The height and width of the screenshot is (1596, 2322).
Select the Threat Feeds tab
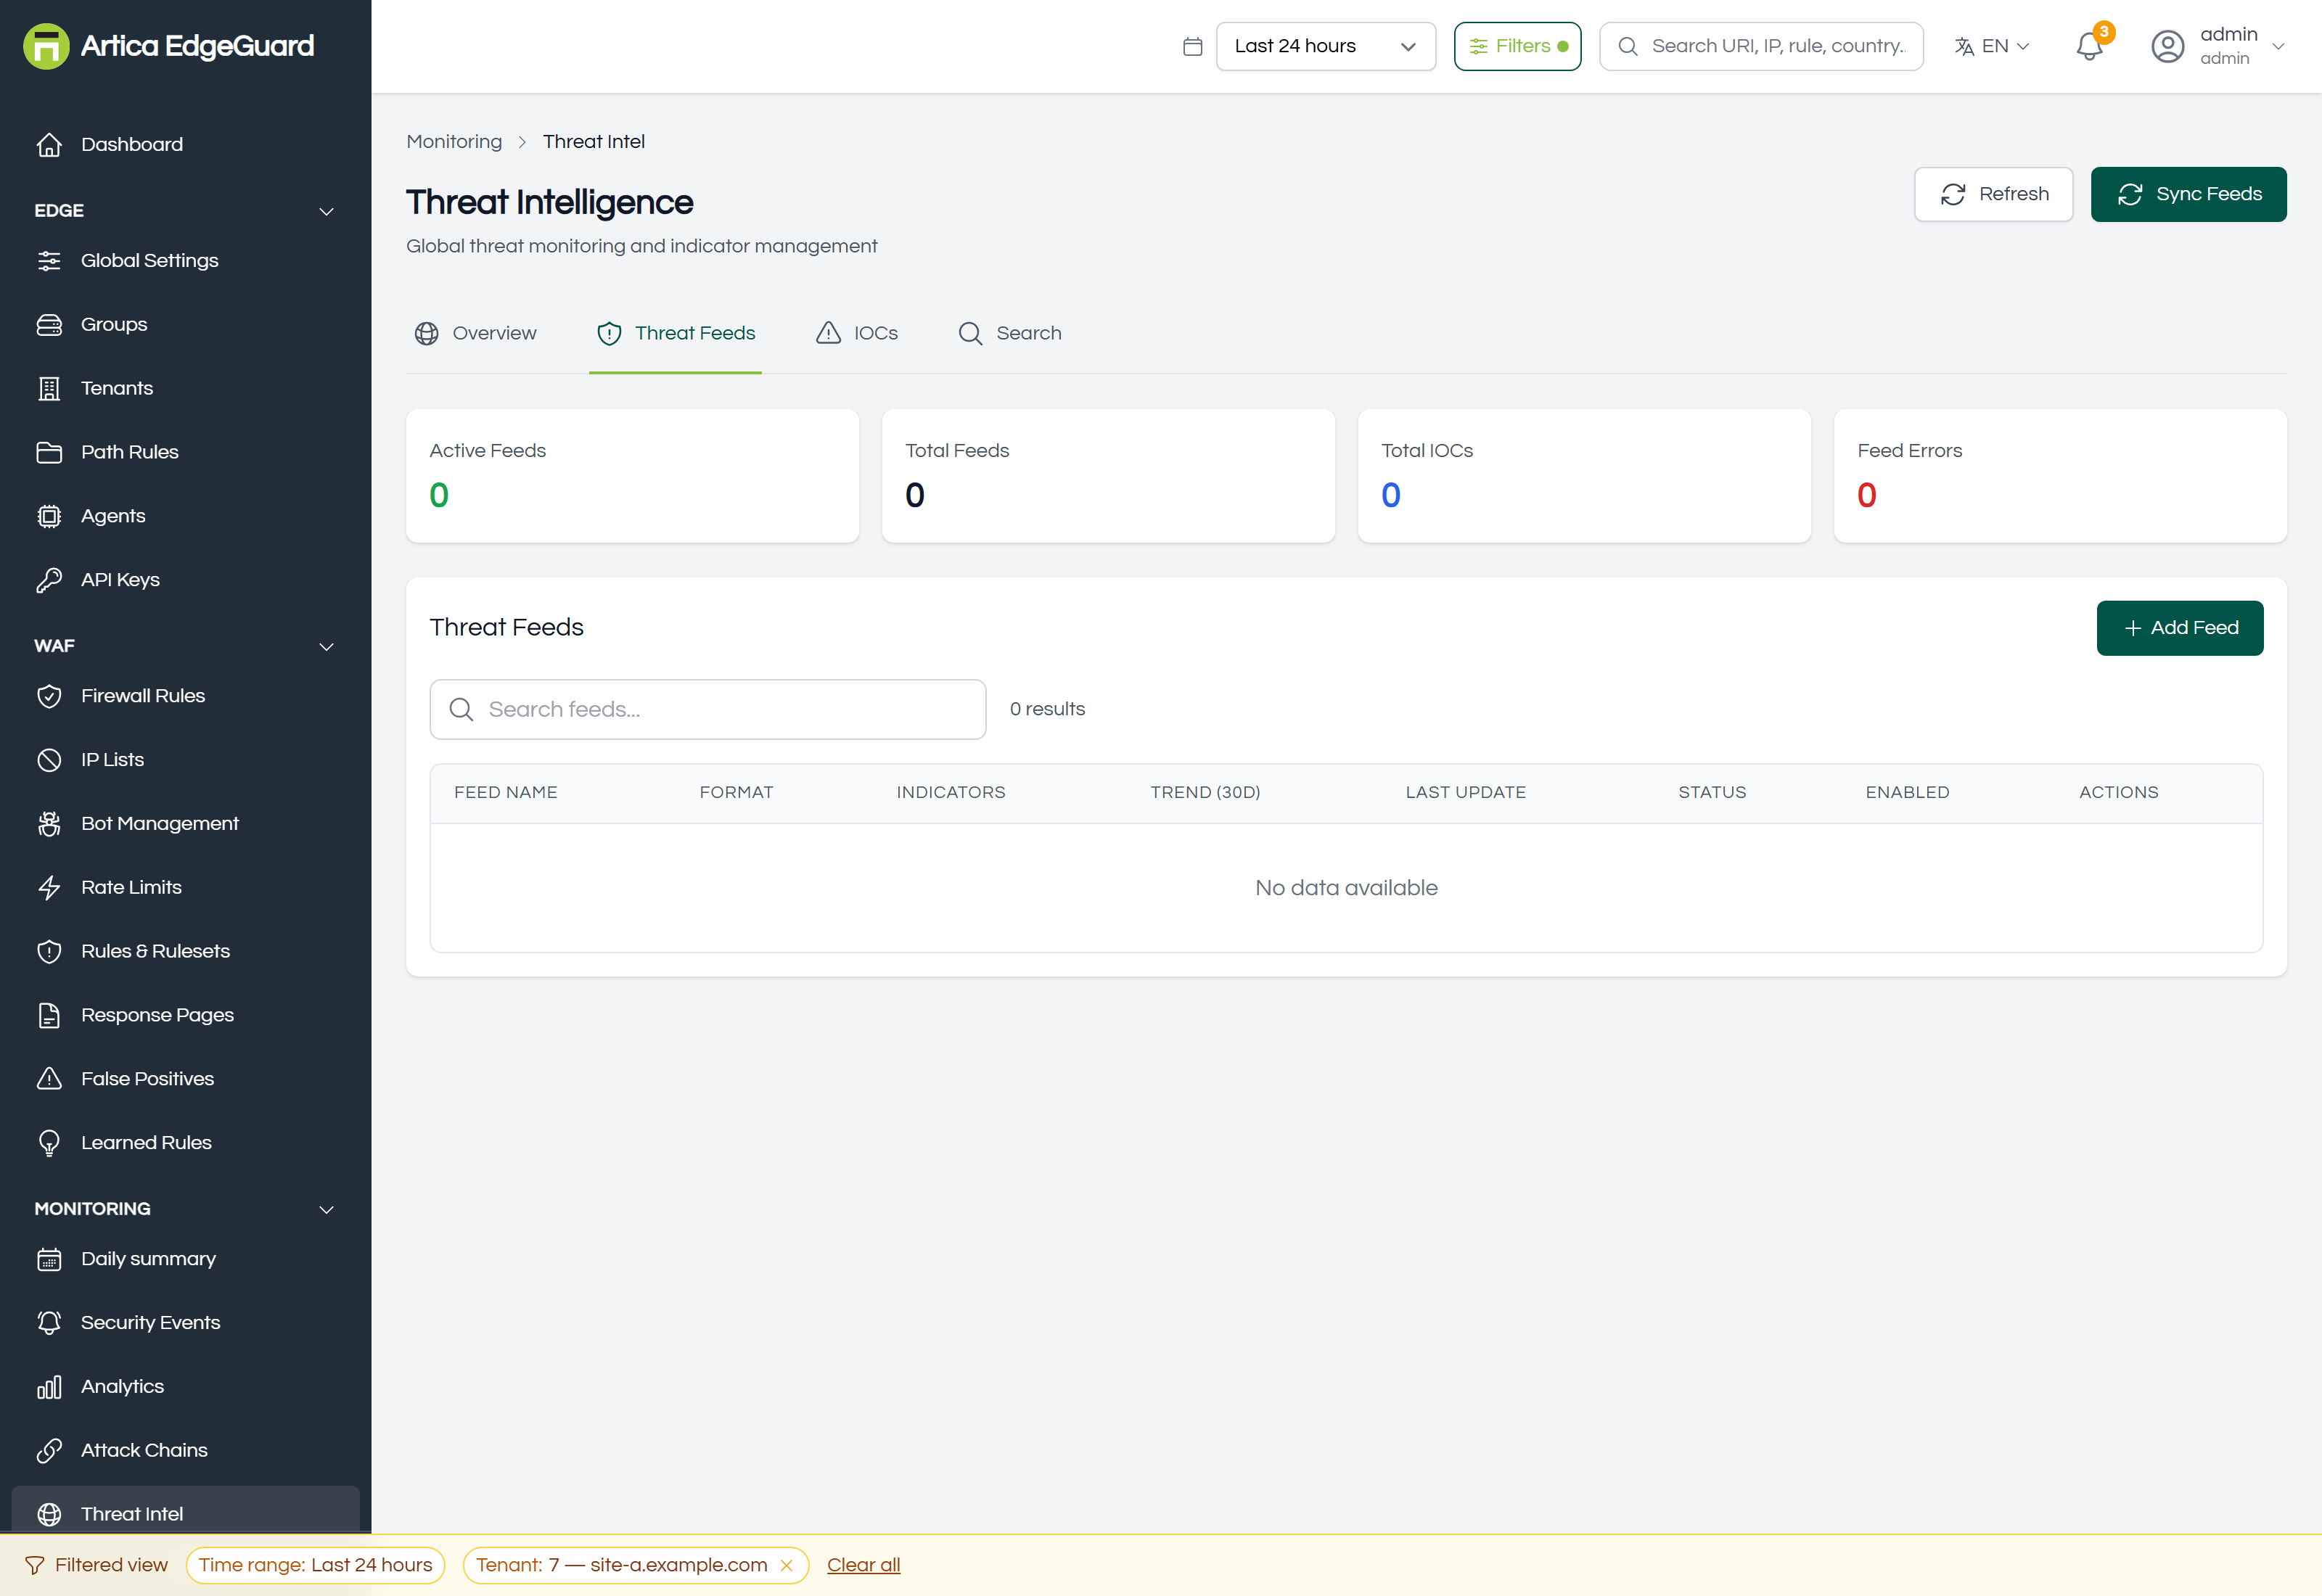coord(676,334)
